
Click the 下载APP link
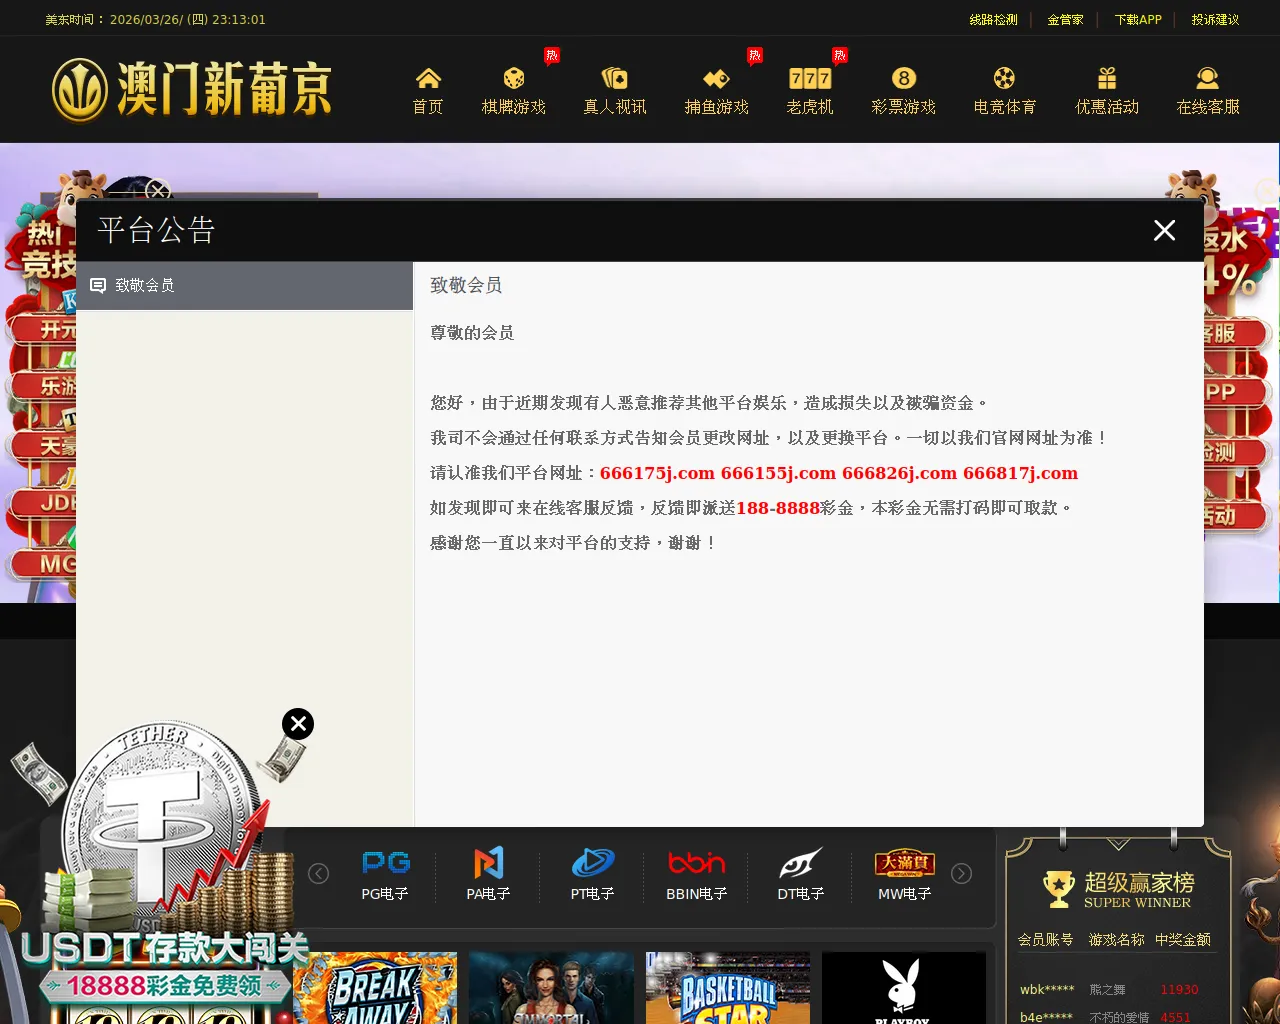(1137, 19)
